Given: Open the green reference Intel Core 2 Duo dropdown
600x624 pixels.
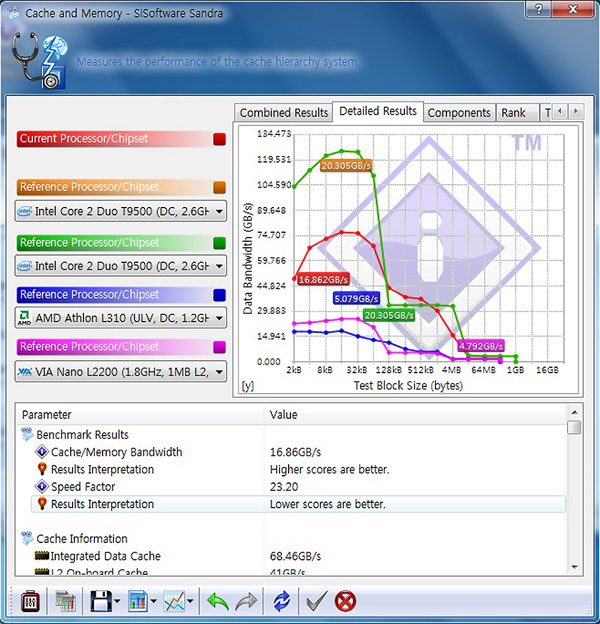Looking at the screenshot, I should point(121,266).
